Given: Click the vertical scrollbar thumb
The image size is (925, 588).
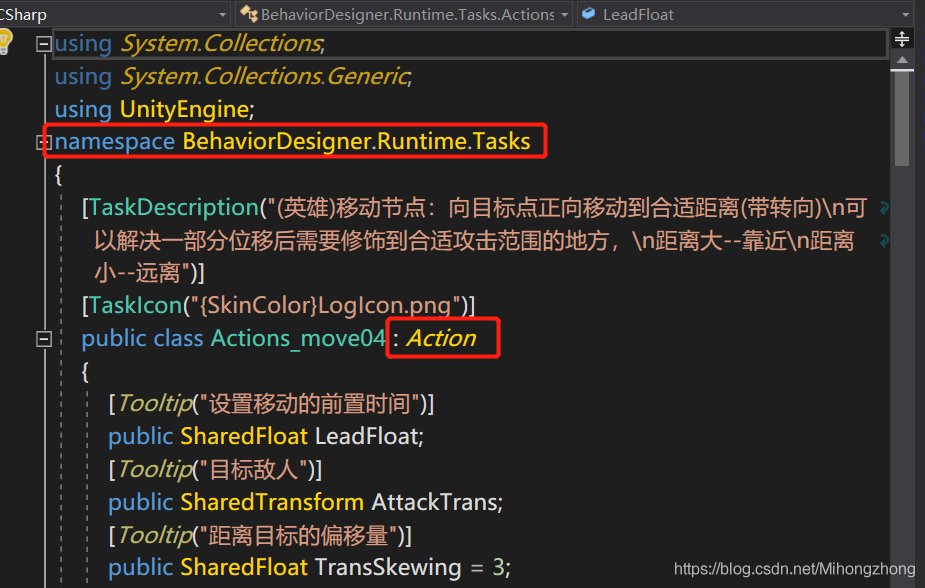Looking at the screenshot, I should click(902, 118).
